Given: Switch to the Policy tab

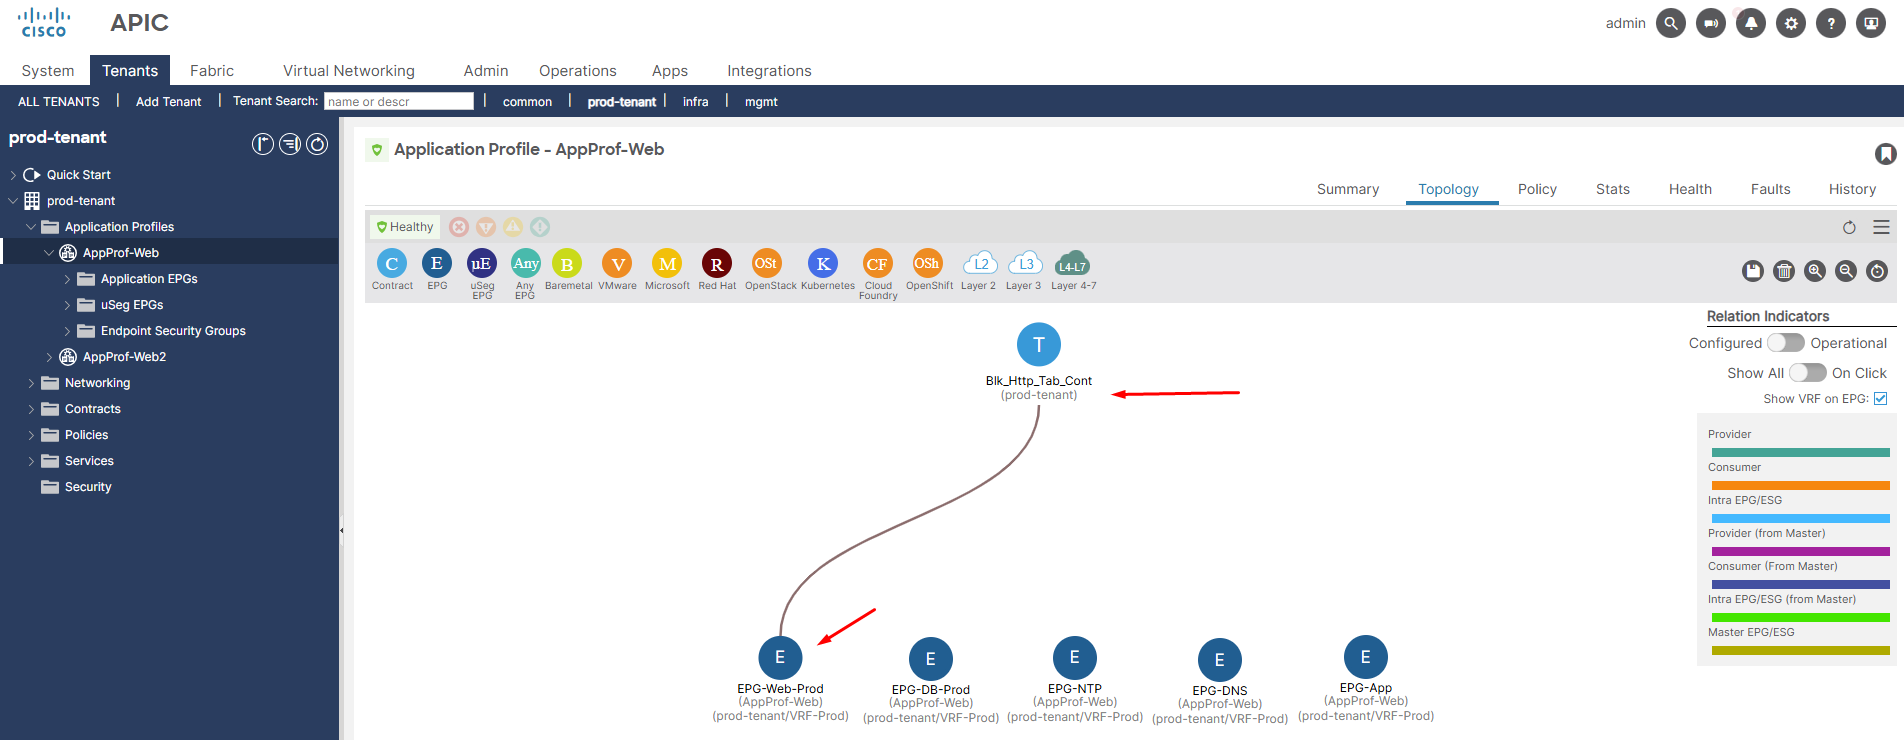Looking at the screenshot, I should [1537, 189].
